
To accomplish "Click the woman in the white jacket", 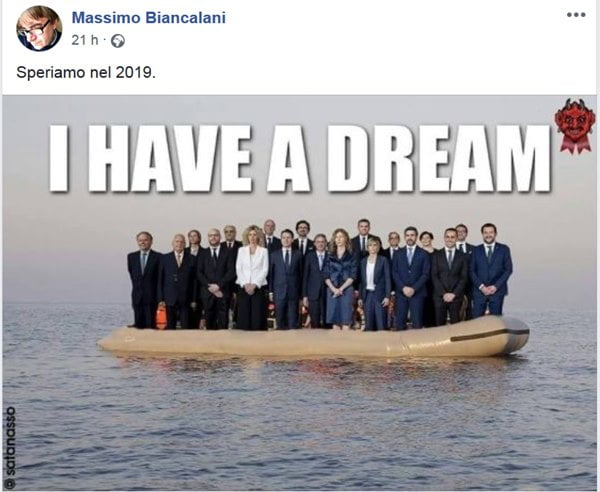I will point(252,277).
